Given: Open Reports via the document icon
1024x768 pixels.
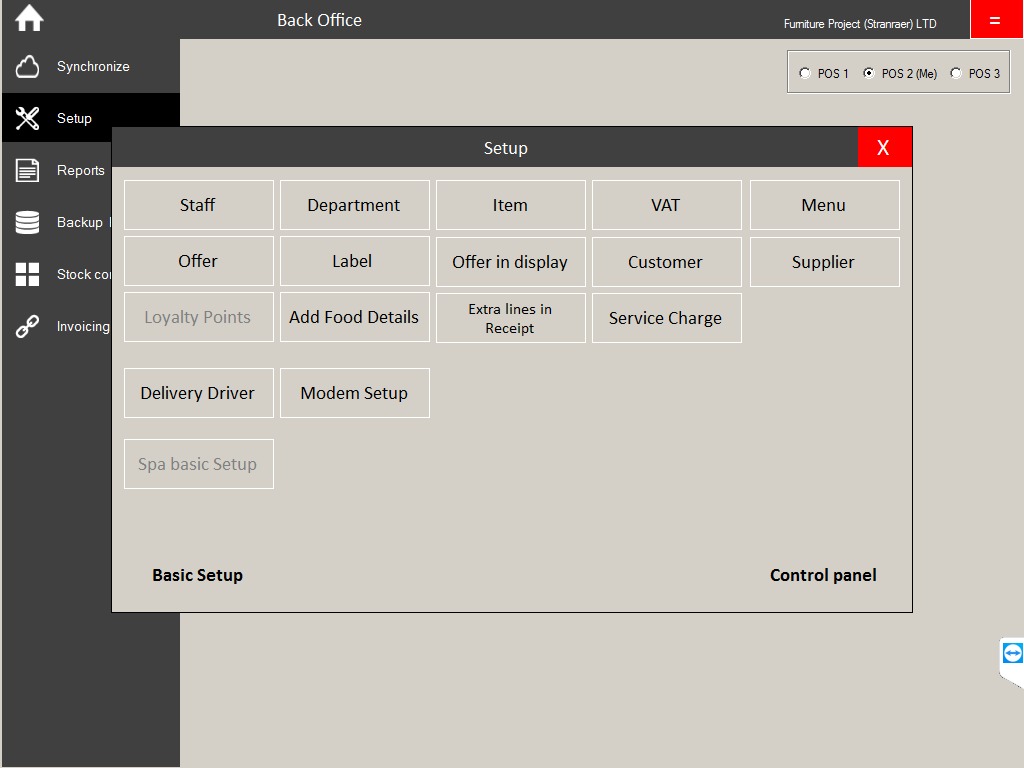Looking at the screenshot, I should (28, 171).
